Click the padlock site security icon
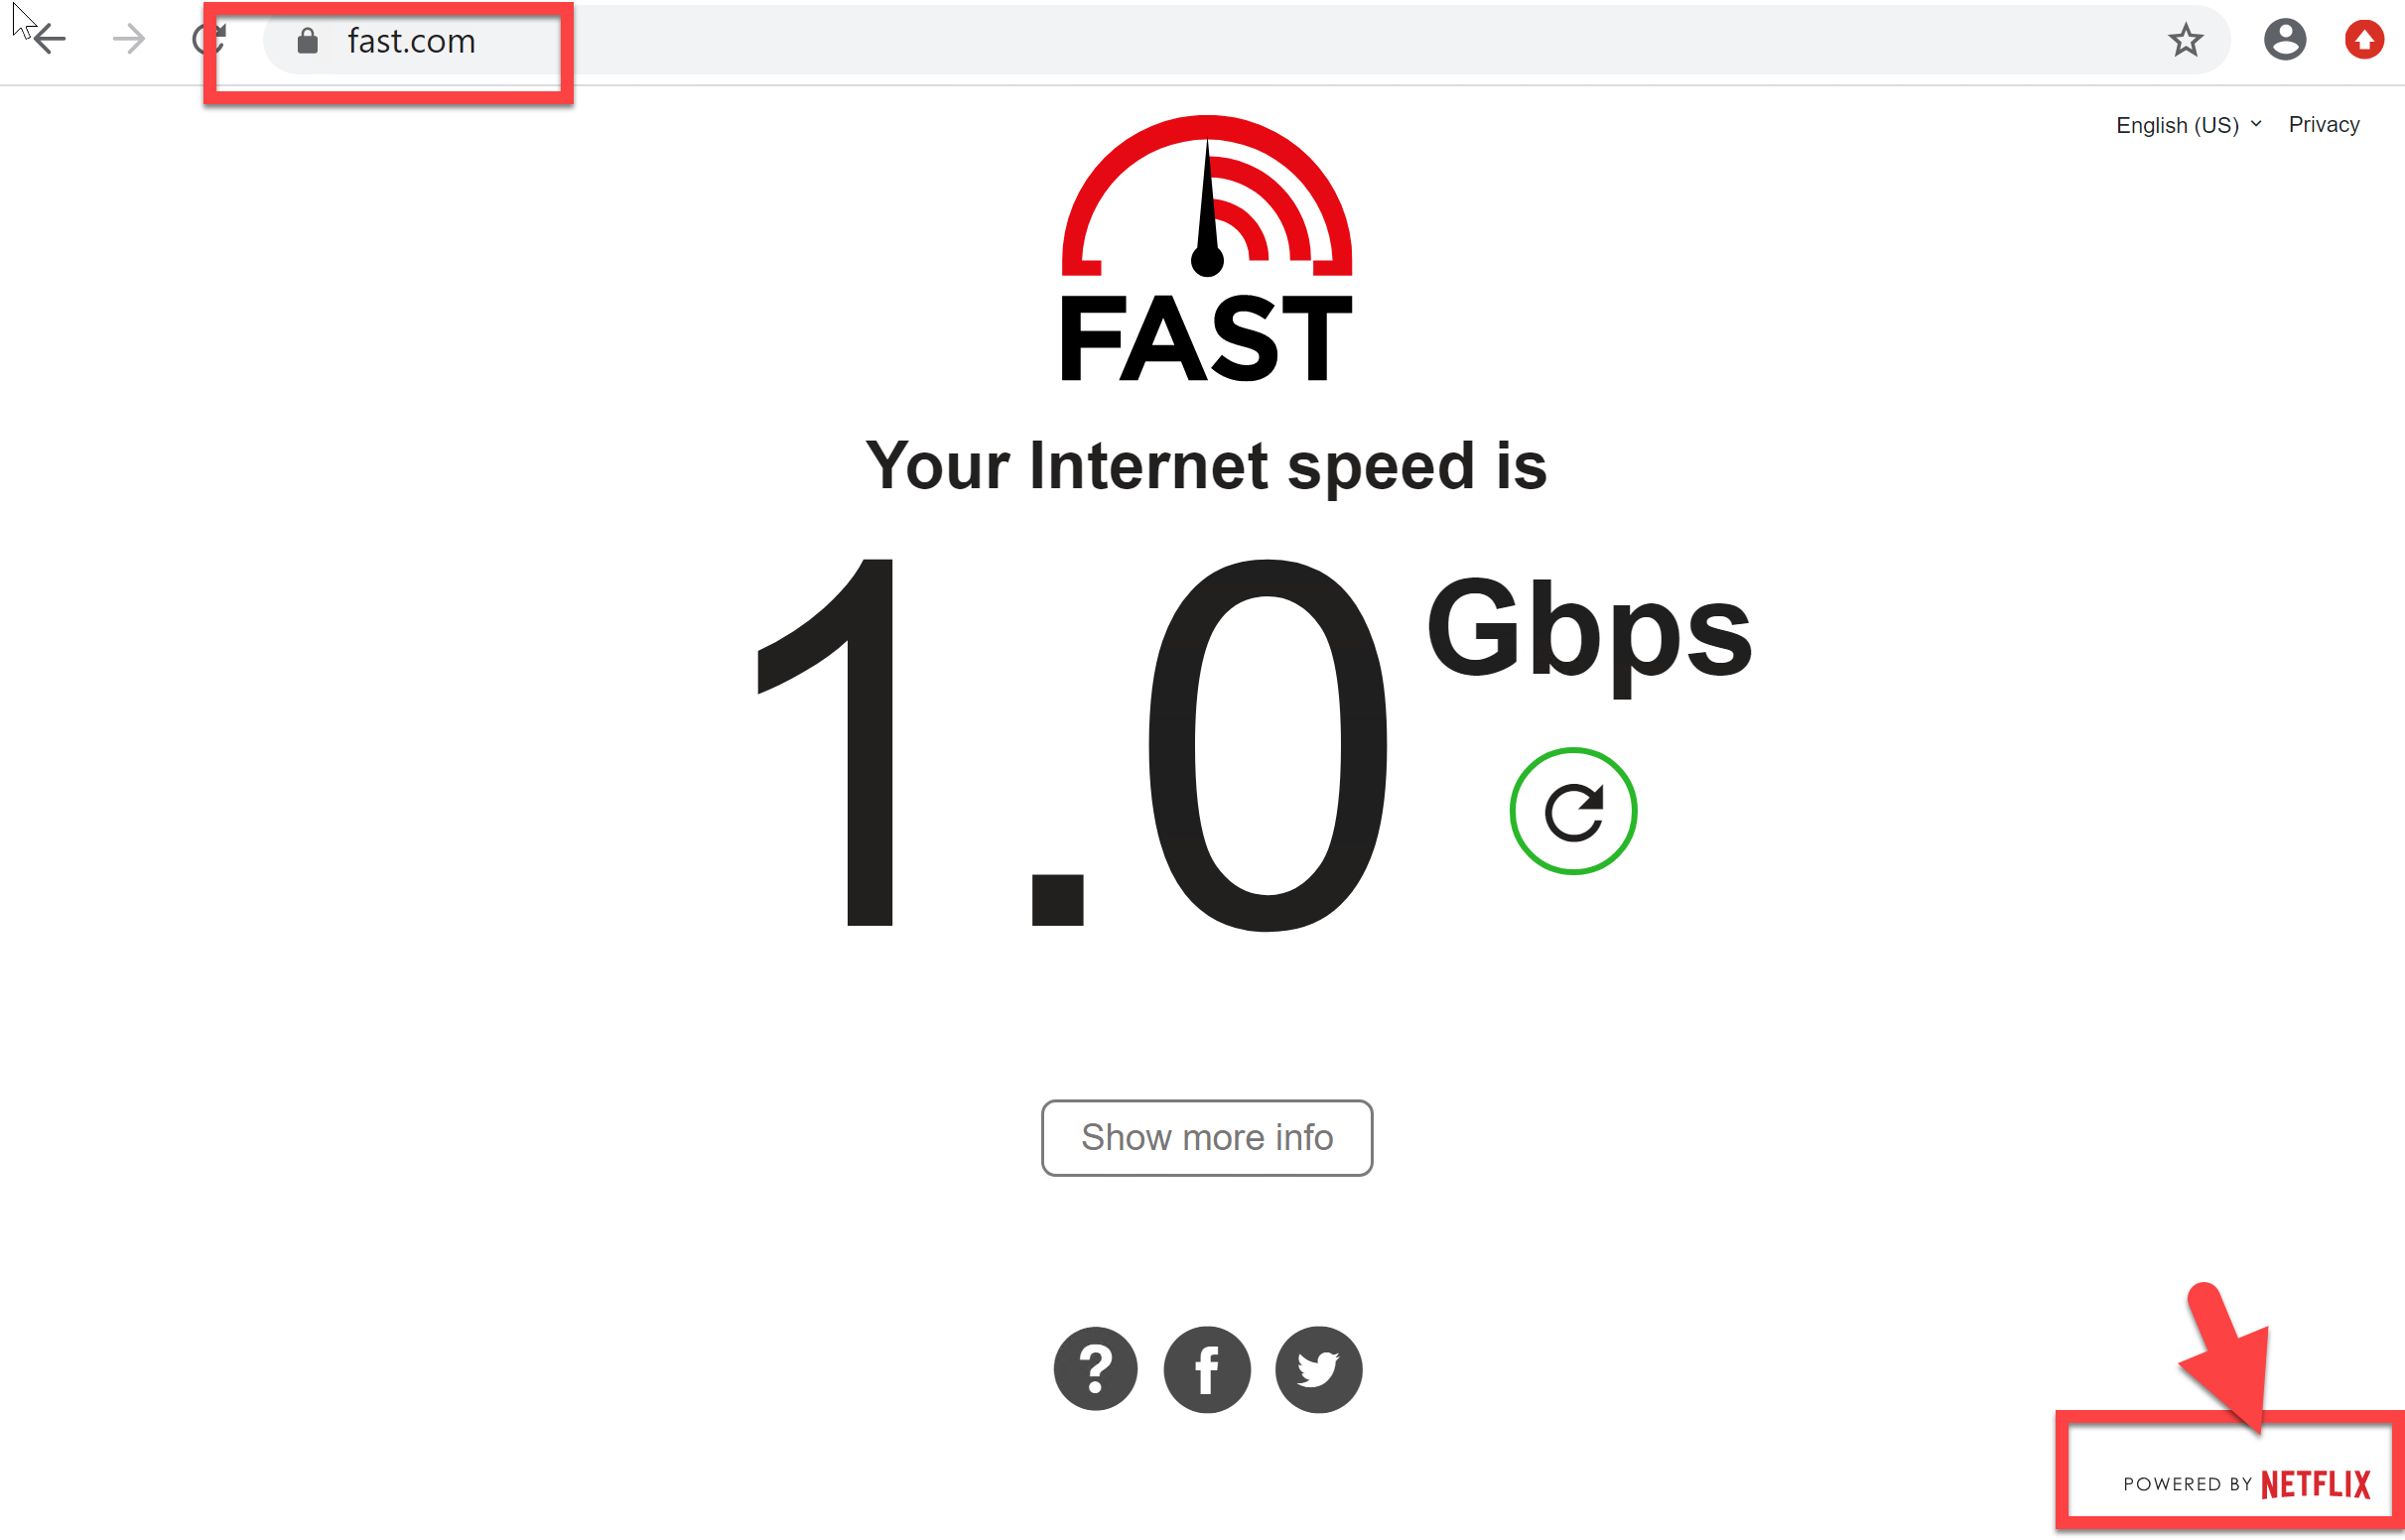Viewport: 2405px width, 1540px height. coord(307,41)
